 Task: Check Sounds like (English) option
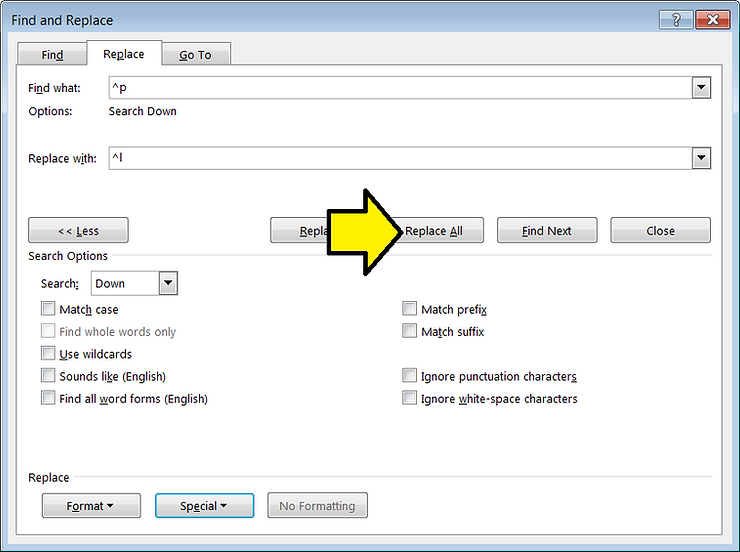pos(48,376)
